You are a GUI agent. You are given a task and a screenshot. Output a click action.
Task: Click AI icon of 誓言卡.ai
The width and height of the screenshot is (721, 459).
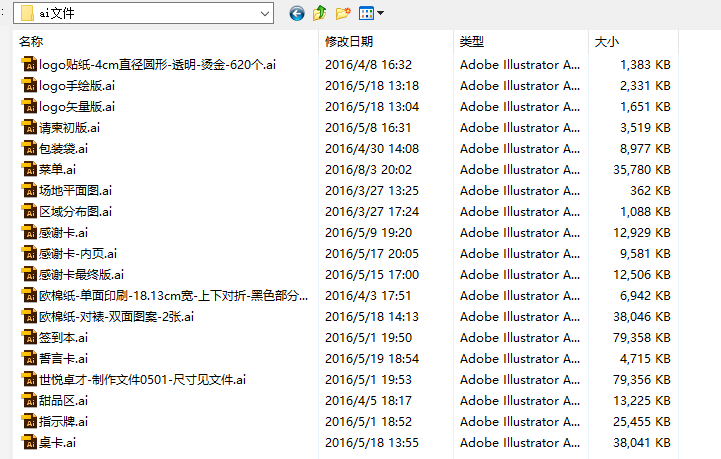29,359
